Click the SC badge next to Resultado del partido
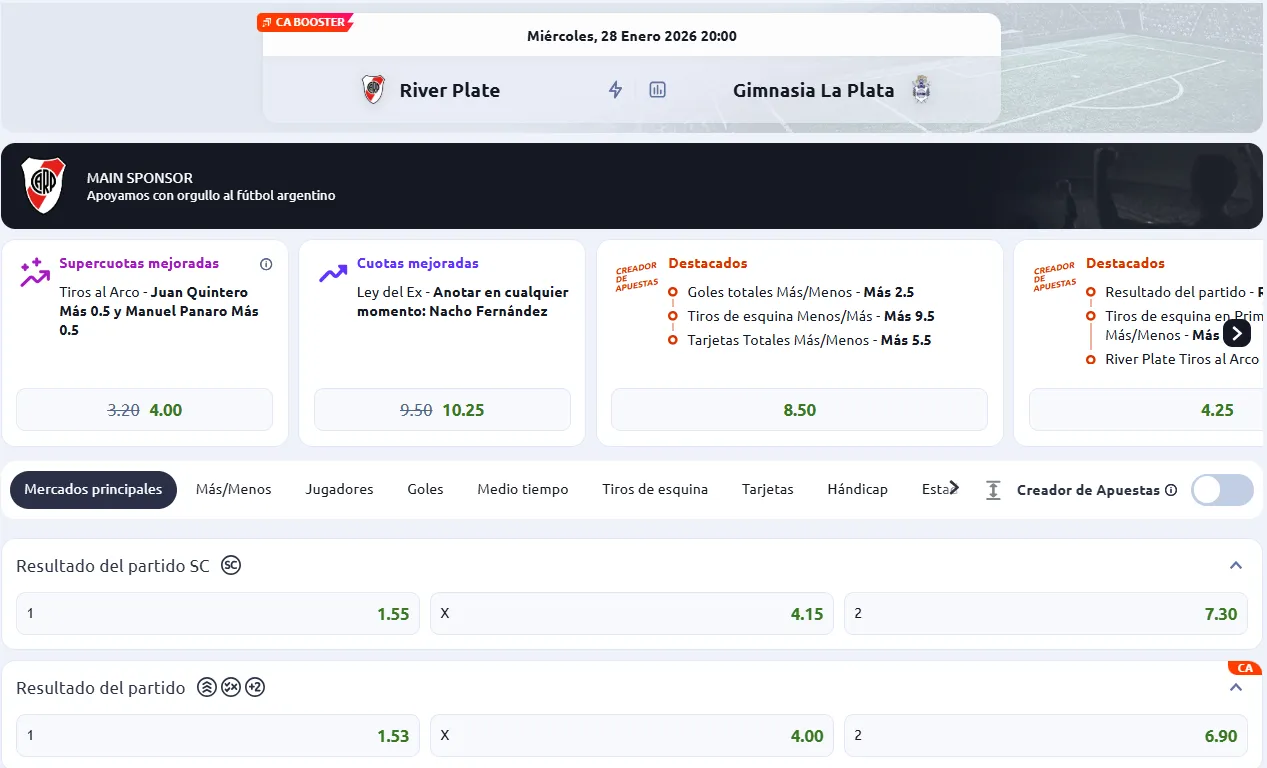 231,566
